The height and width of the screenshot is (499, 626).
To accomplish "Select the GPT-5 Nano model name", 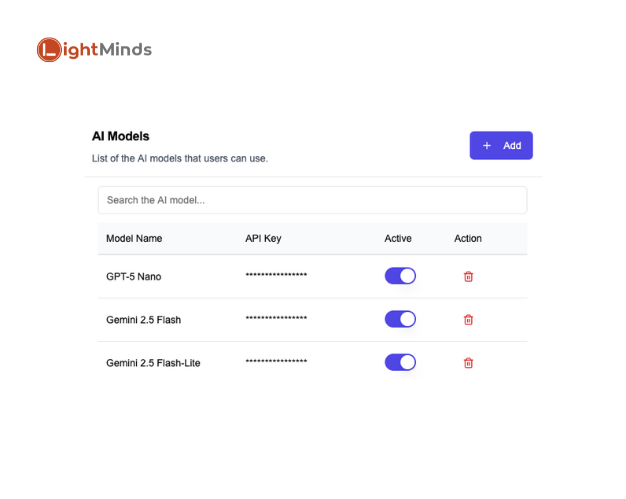I will [x=133, y=276].
